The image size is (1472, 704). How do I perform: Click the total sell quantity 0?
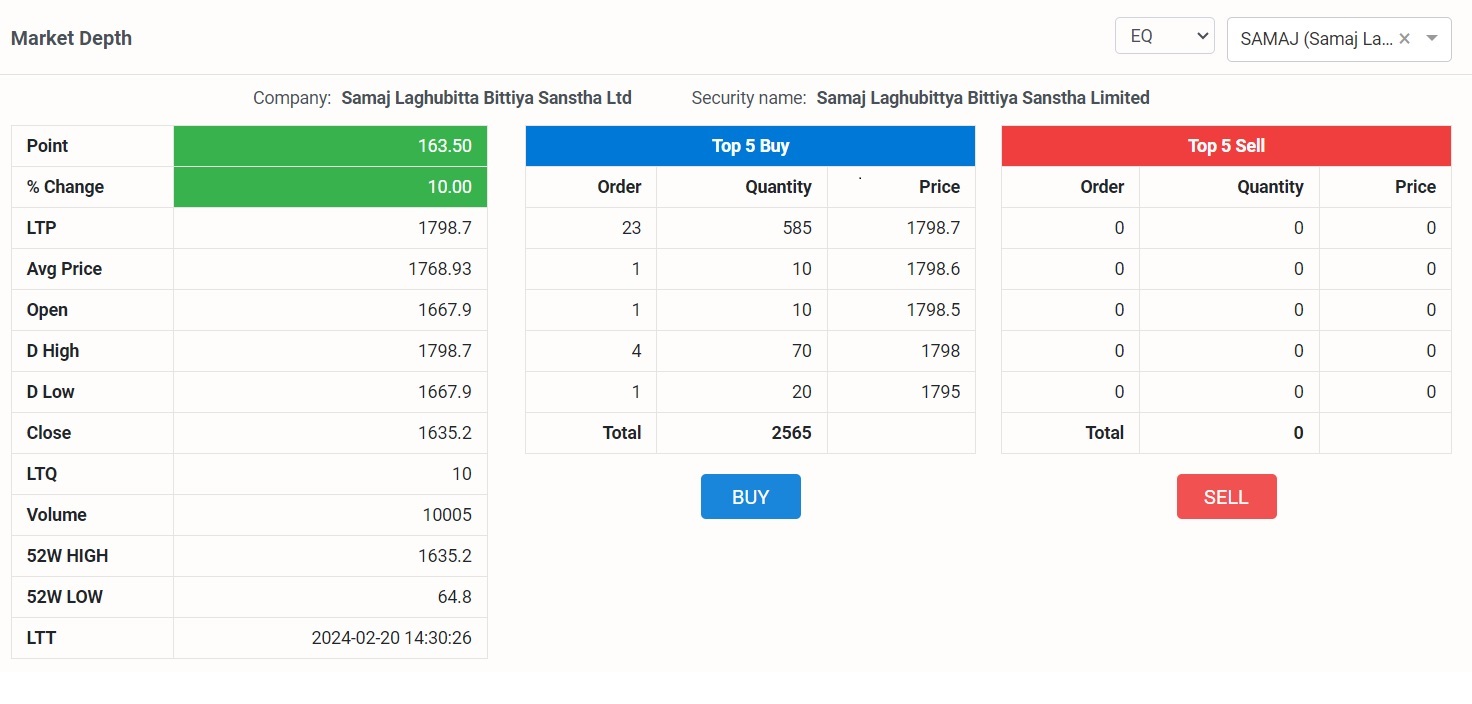[1298, 433]
